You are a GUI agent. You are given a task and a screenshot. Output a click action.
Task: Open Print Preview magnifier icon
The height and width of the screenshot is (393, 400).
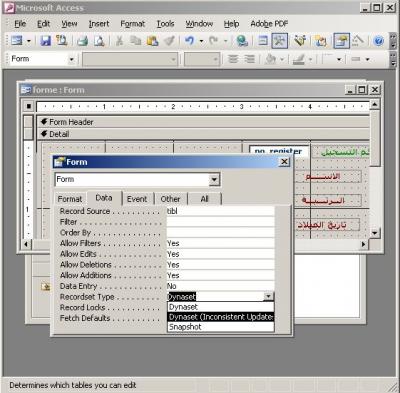tap(99, 41)
